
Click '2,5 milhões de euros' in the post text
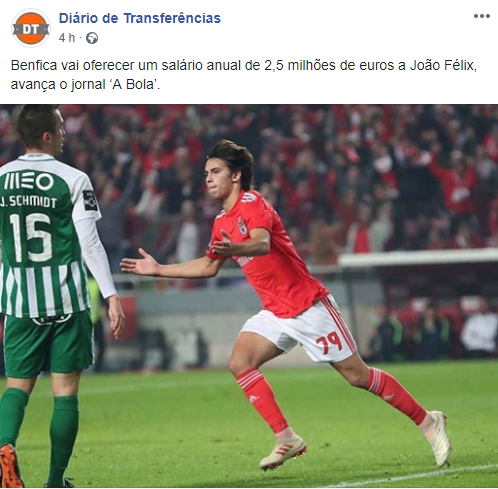coord(330,65)
